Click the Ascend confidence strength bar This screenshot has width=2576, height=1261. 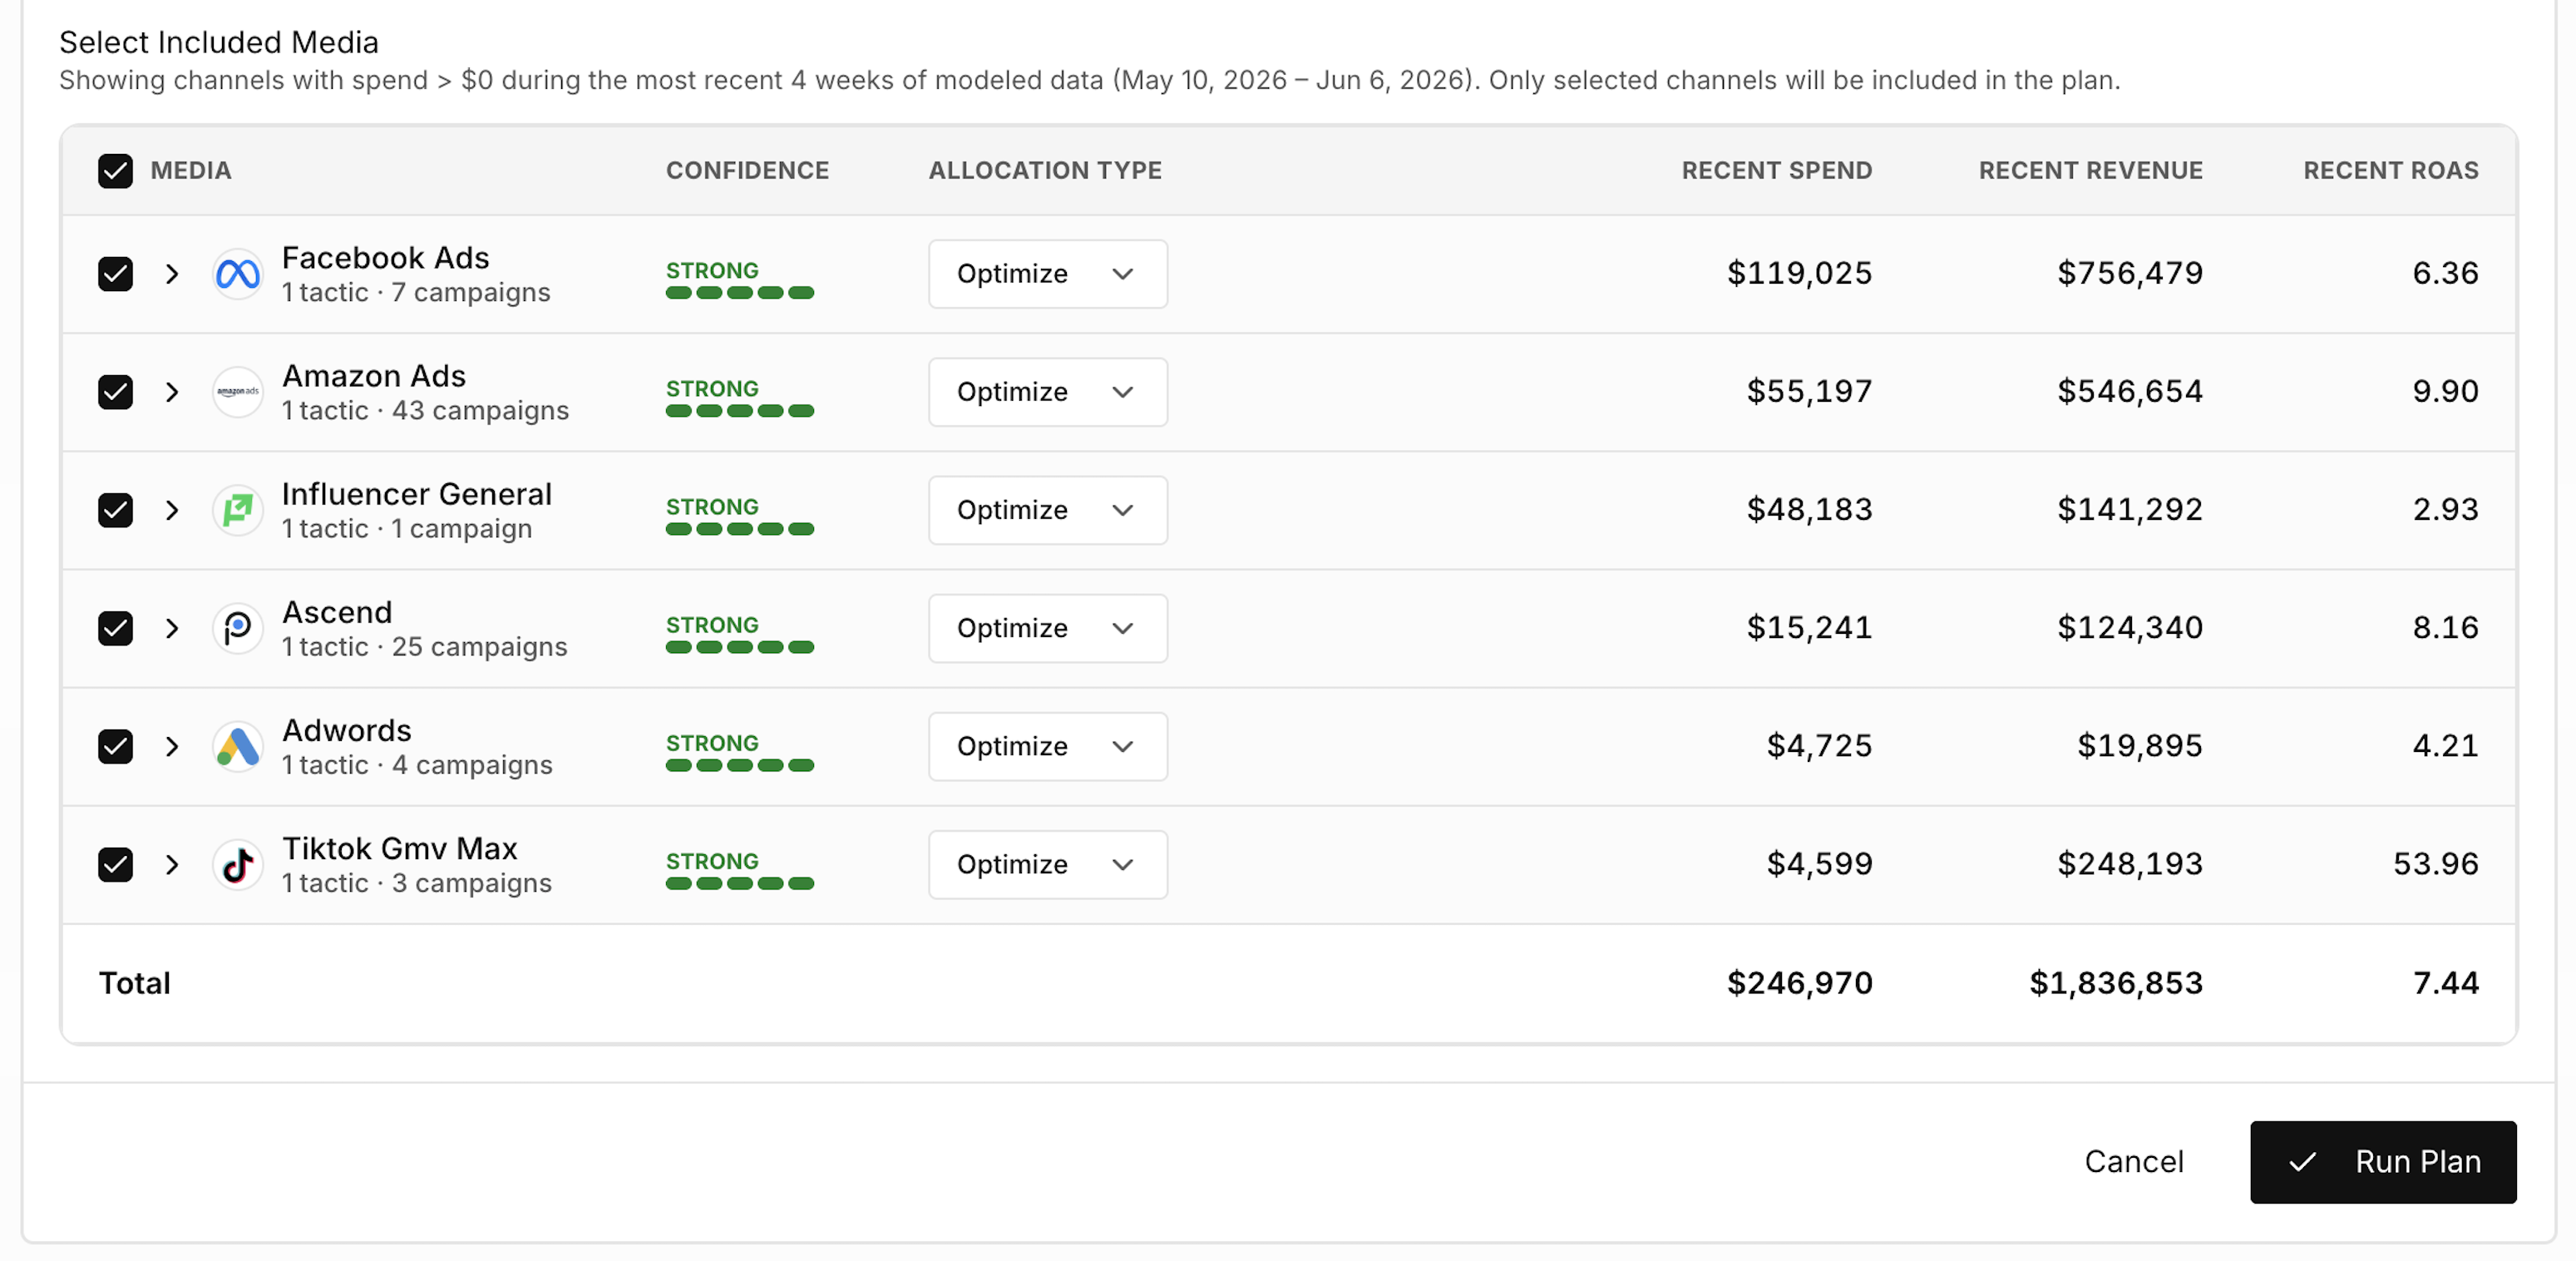[x=740, y=647]
